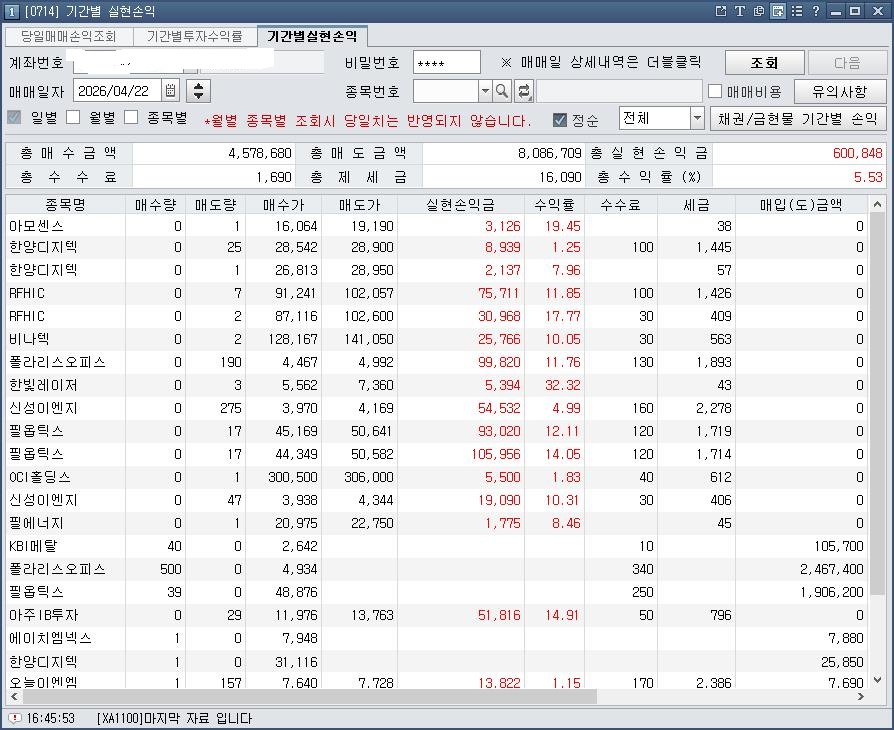This screenshot has height=730, width=894.
Task: Click the vertical scrollbar on the right
Action: coord(886,400)
